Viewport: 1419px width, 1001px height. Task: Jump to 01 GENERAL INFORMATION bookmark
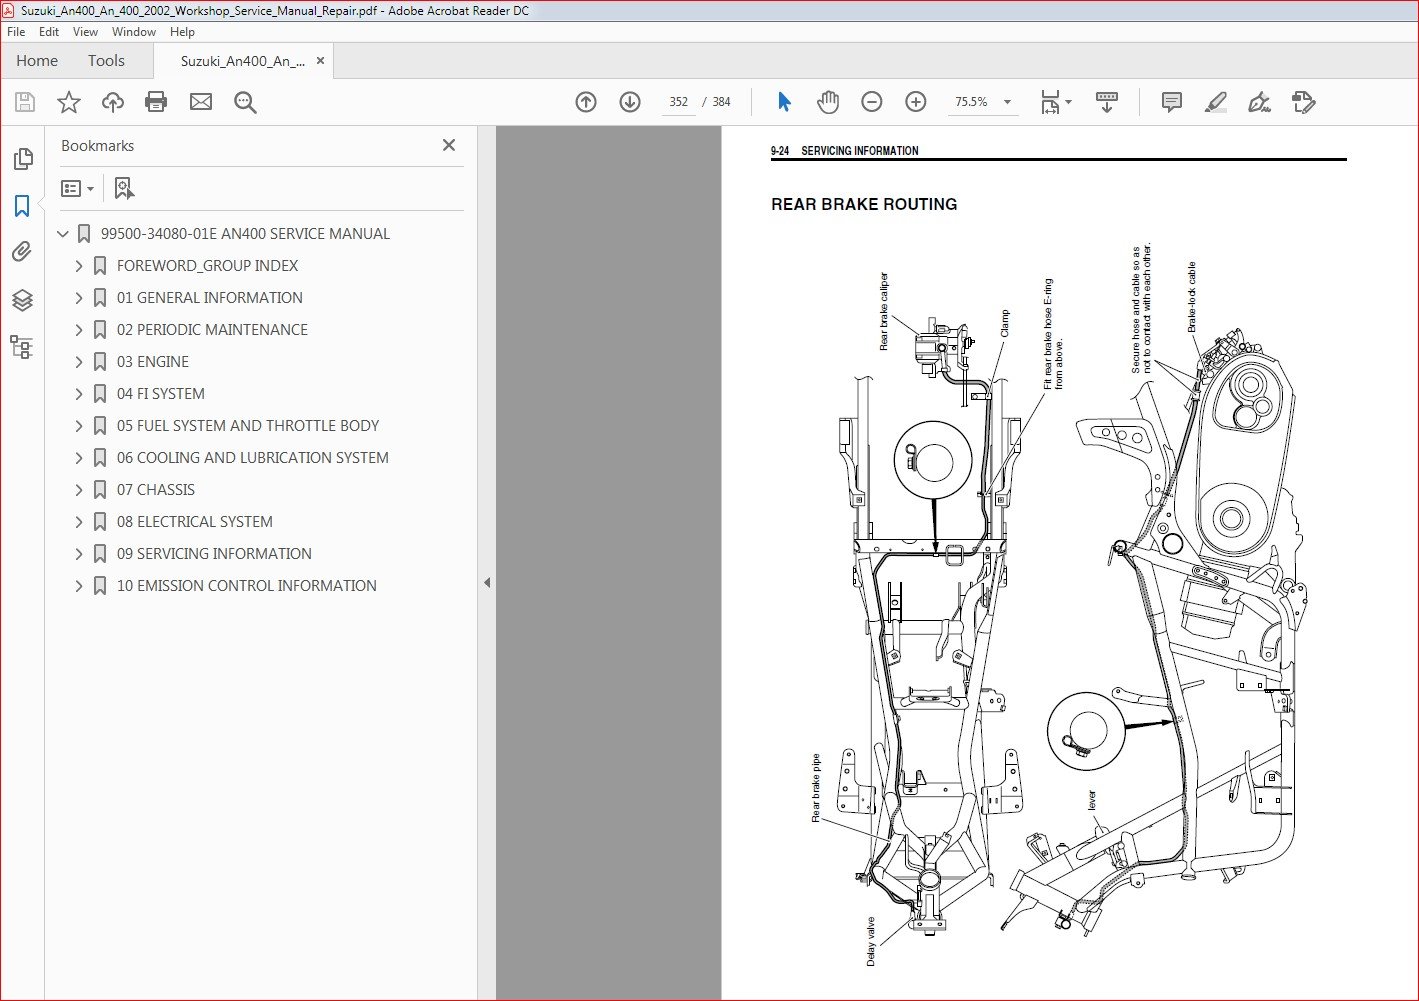(x=210, y=298)
